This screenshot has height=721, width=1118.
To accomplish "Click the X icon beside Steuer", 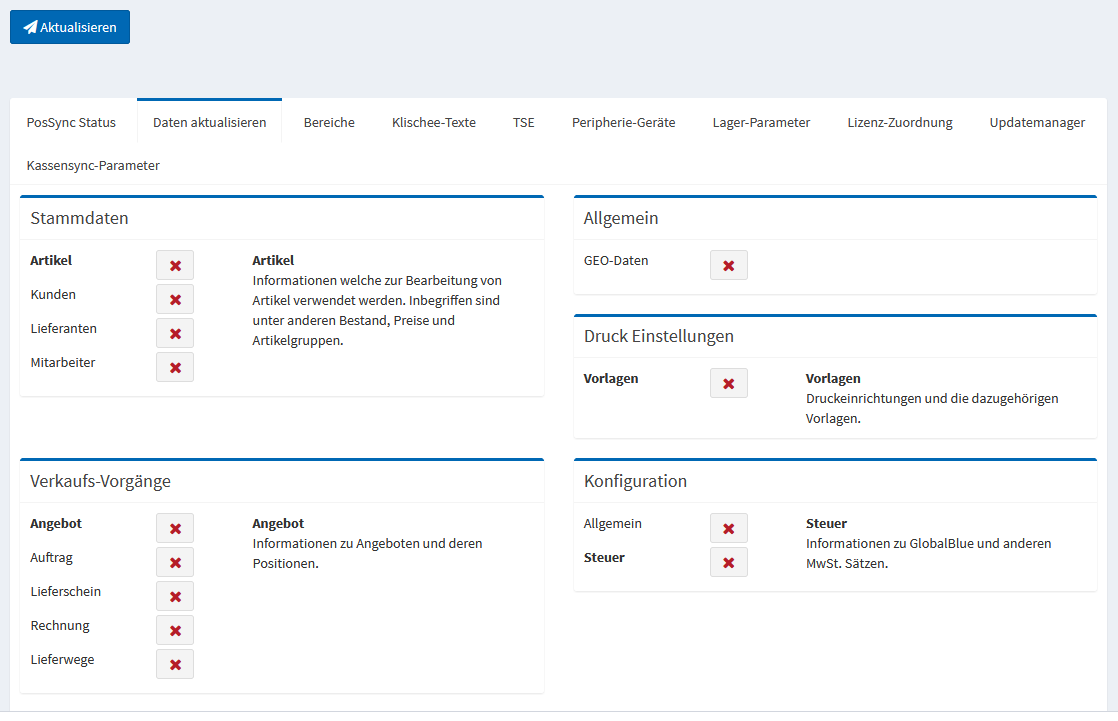I will (x=728, y=562).
